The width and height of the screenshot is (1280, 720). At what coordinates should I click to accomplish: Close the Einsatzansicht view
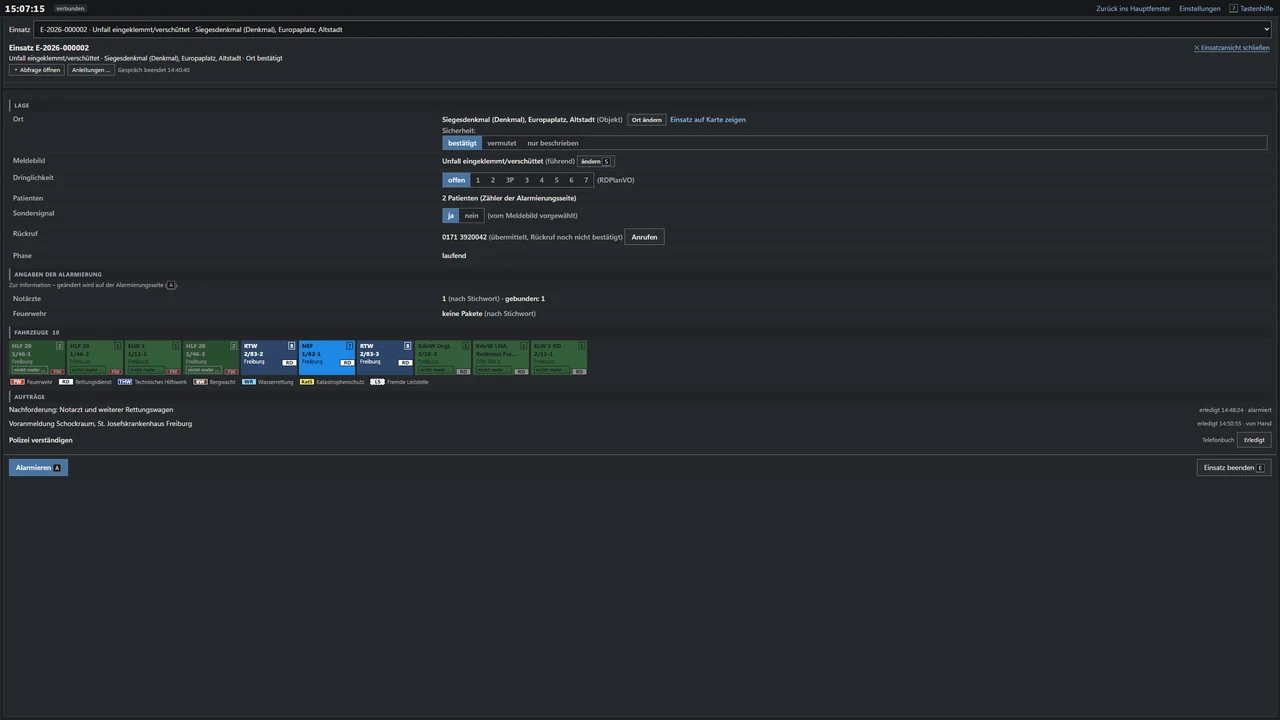(x=1231, y=48)
